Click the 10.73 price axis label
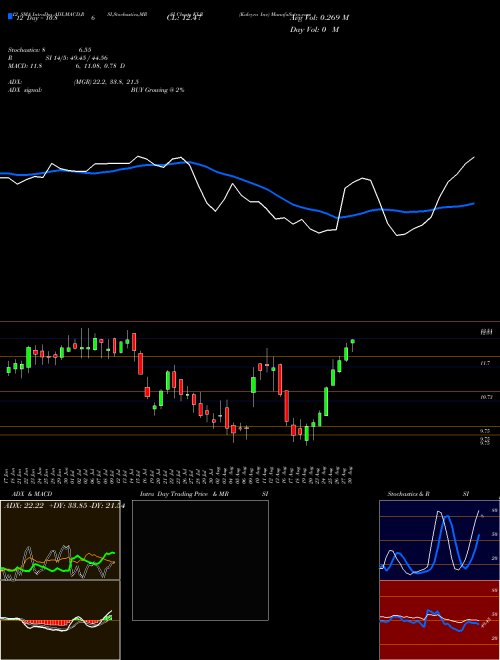The height and width of the screenshot is (660, 500). point(485,397)
